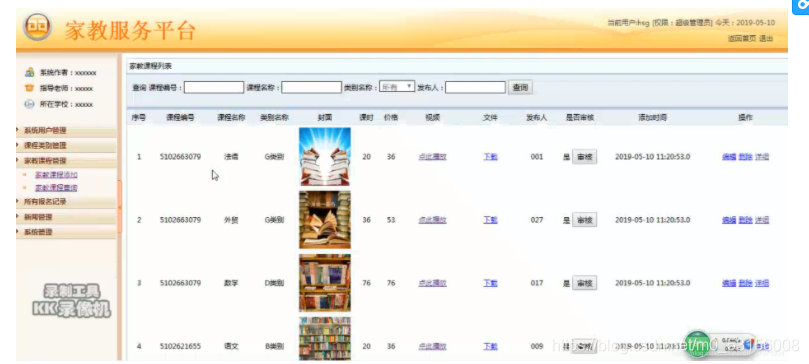This screenshot has height=364, width=809.
Task: Click publisher cell 027
Action: (x=537, y=220)
